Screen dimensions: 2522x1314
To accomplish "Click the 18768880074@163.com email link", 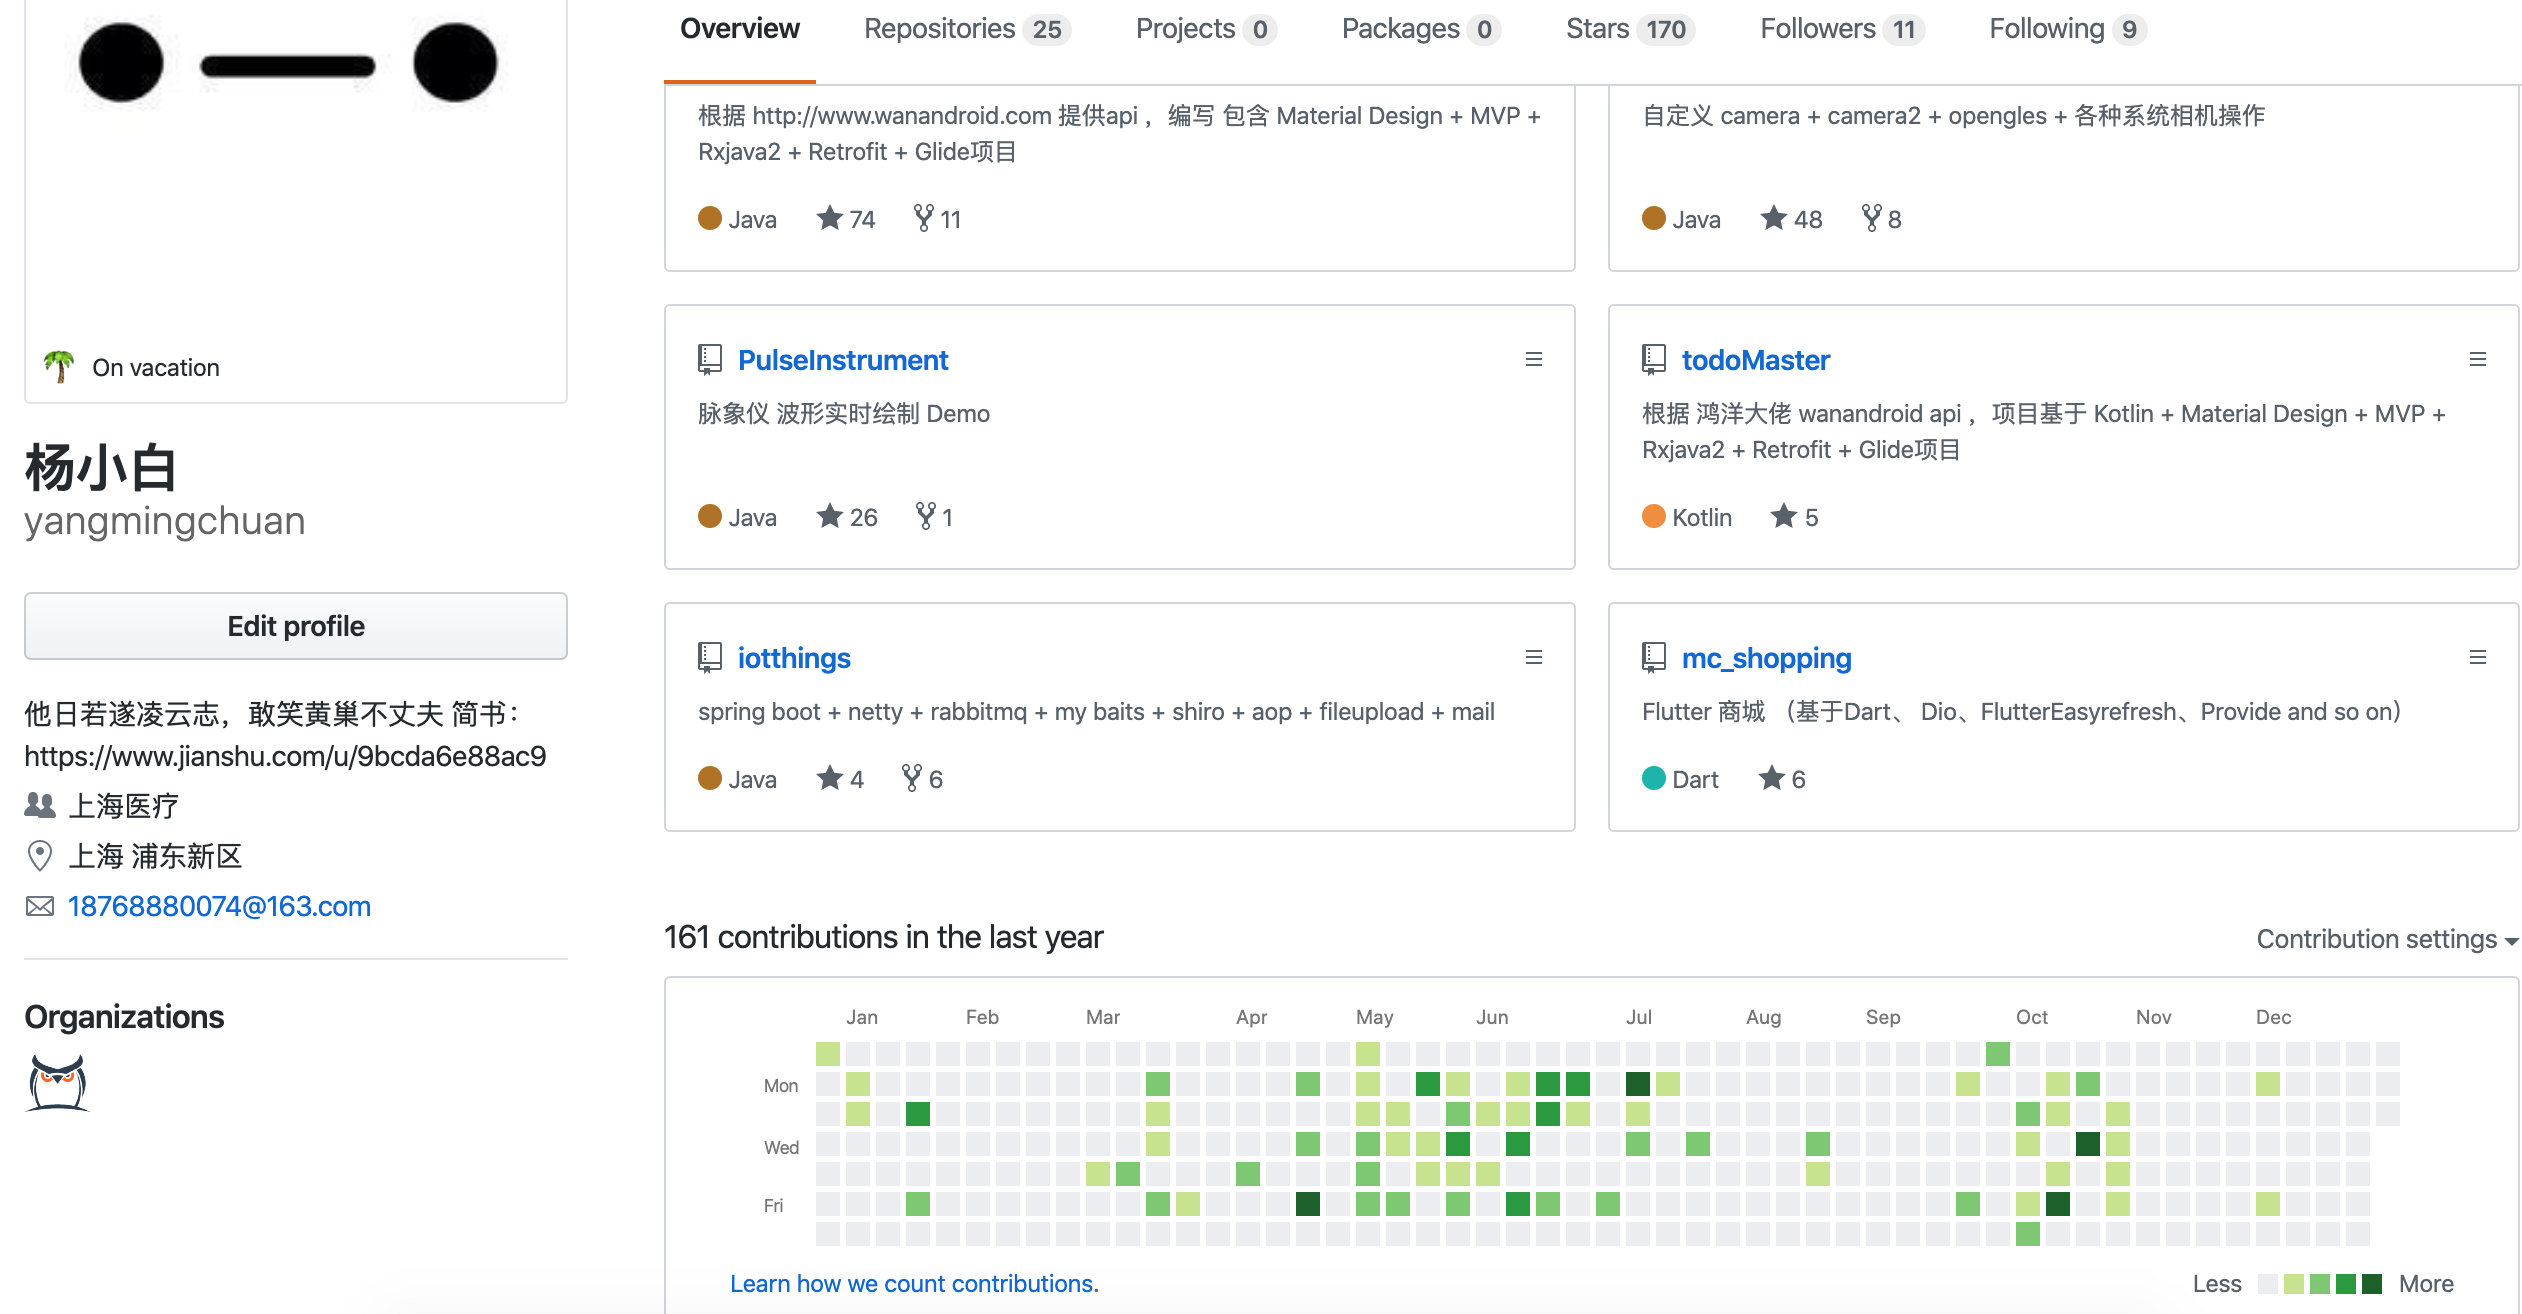I will point(219,906).
